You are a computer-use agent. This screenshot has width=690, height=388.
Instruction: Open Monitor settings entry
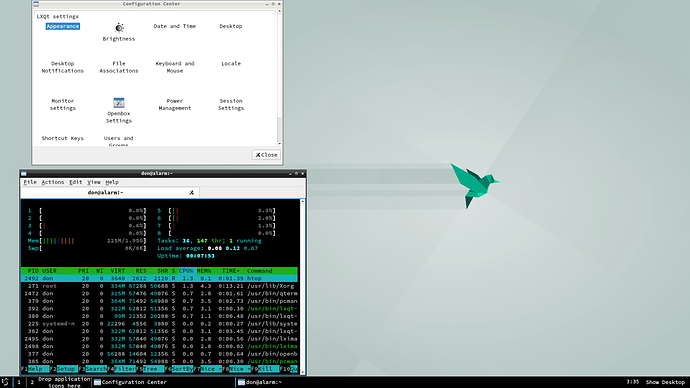(x=62, y=104)
